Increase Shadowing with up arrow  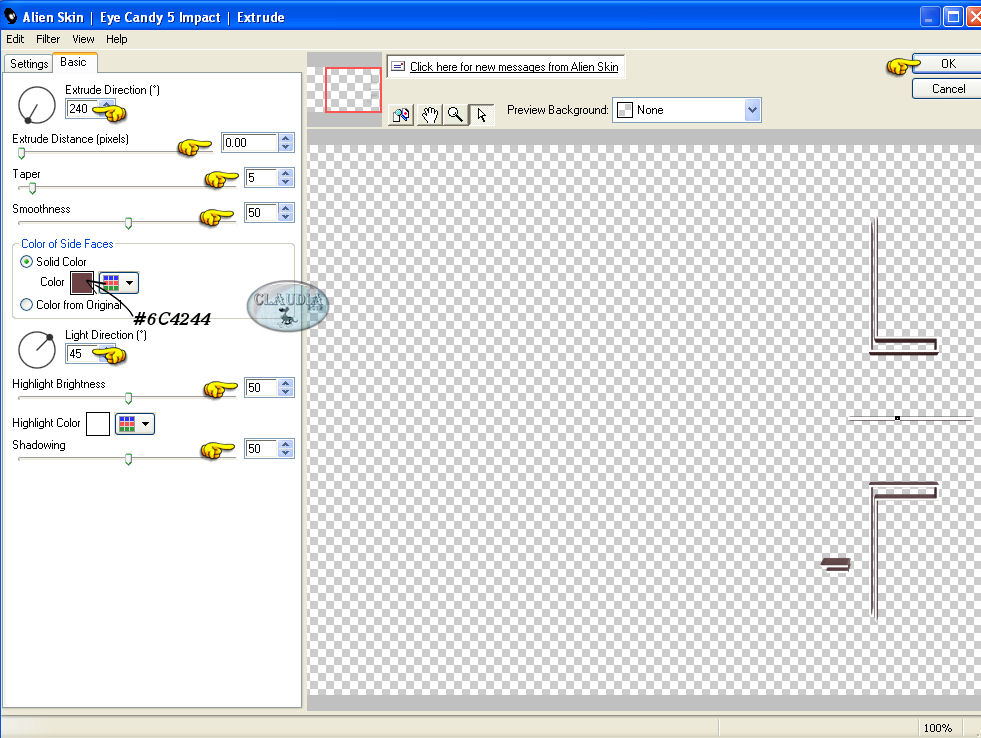pos(286,444)
